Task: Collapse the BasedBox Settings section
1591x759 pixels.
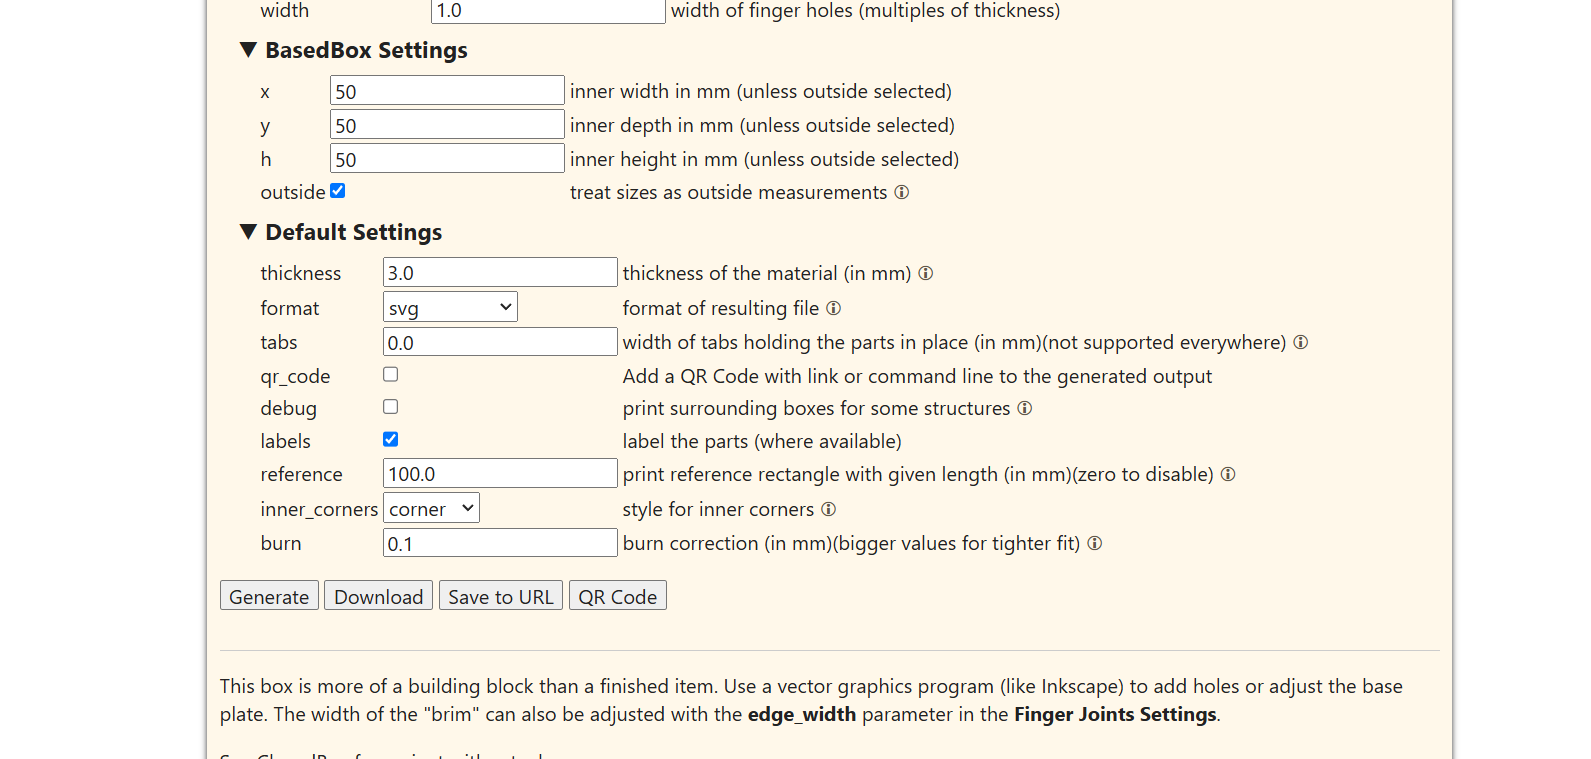Action: 354,50
